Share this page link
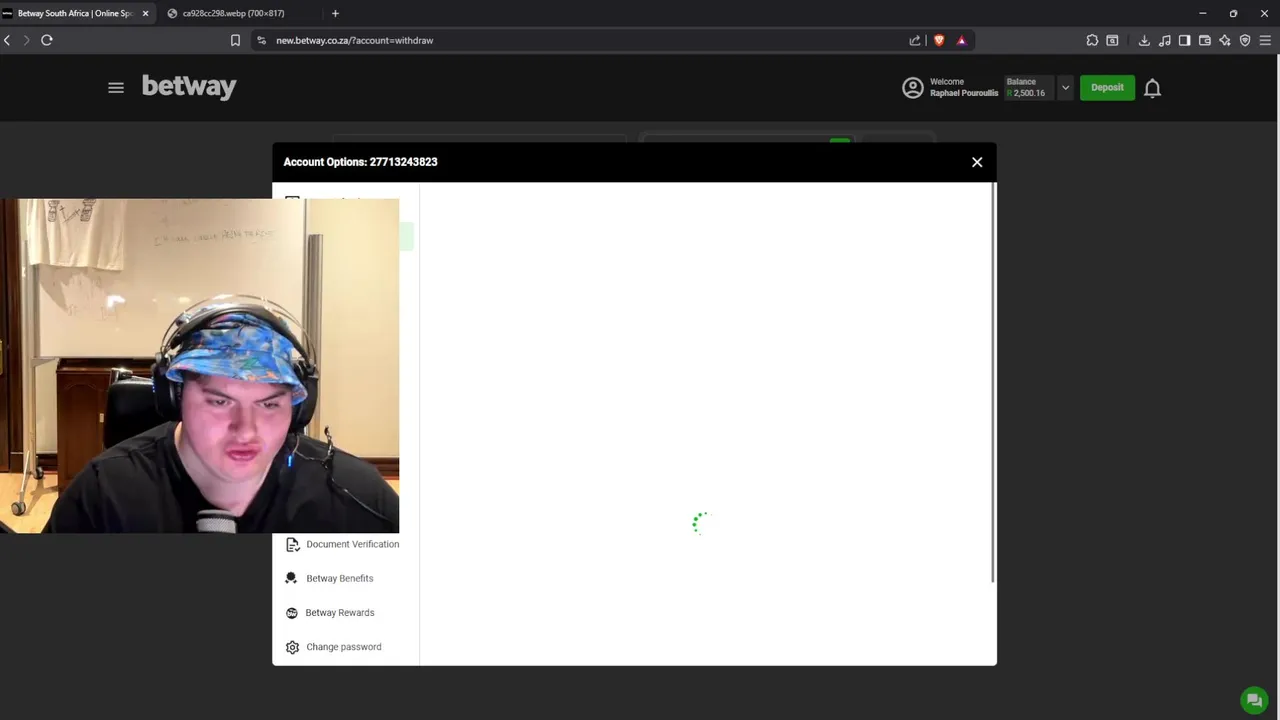This screenshot has width=1280, height=720. 914,40
